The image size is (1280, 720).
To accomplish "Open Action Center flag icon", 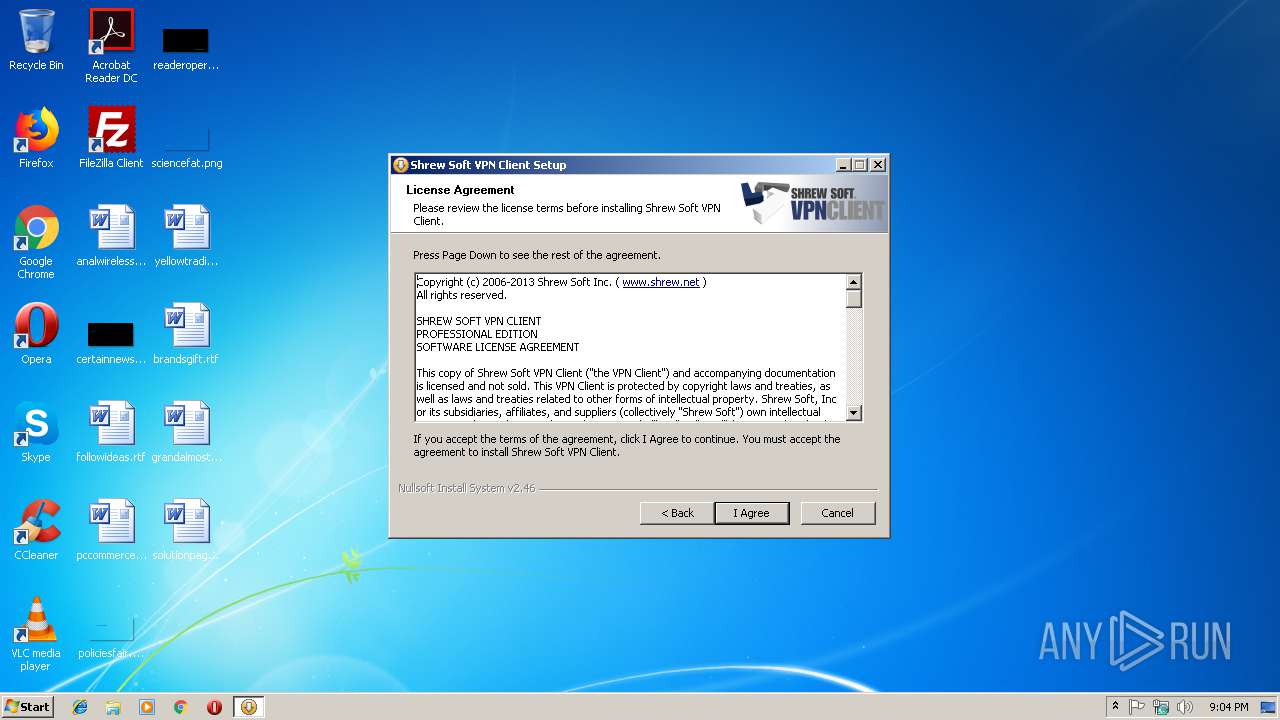I will point(1137,707).
